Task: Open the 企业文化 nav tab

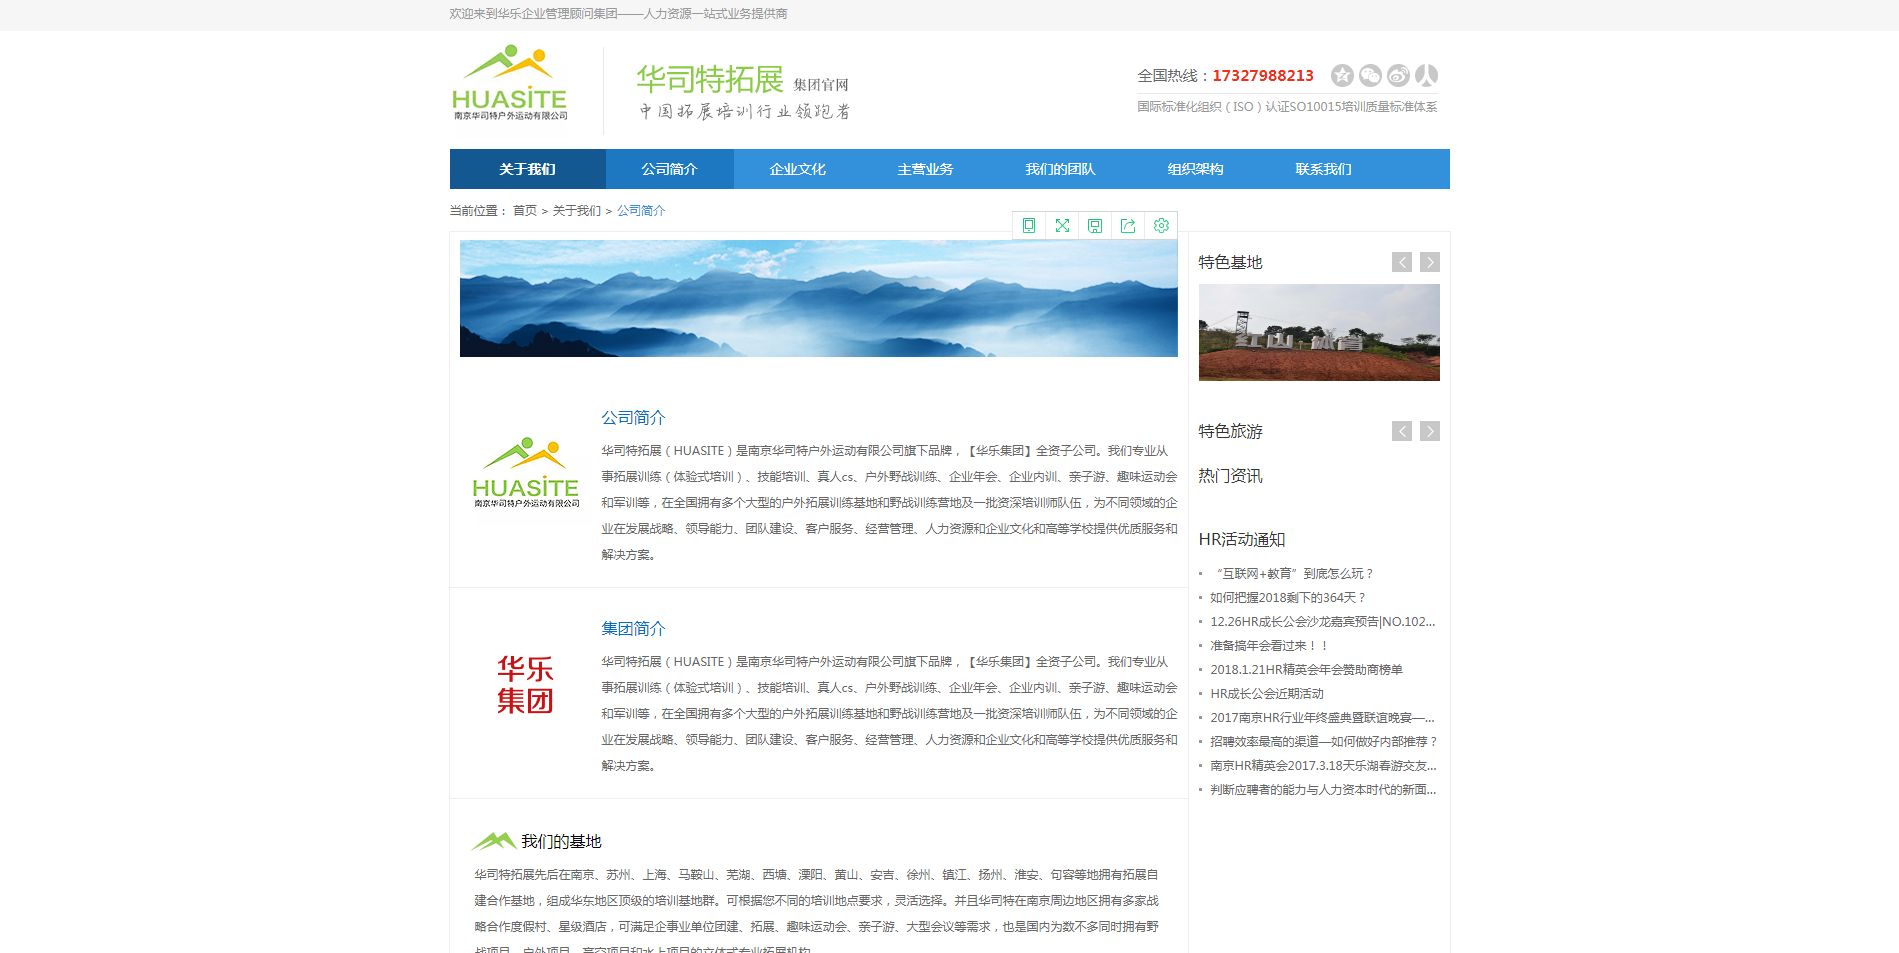Action: pyautogui.click(x=797, y=169)
